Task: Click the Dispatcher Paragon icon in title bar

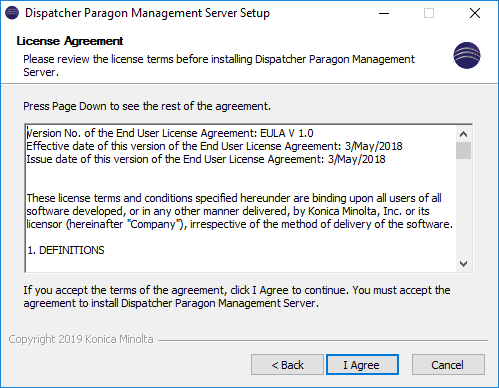Action: [12, 13]
